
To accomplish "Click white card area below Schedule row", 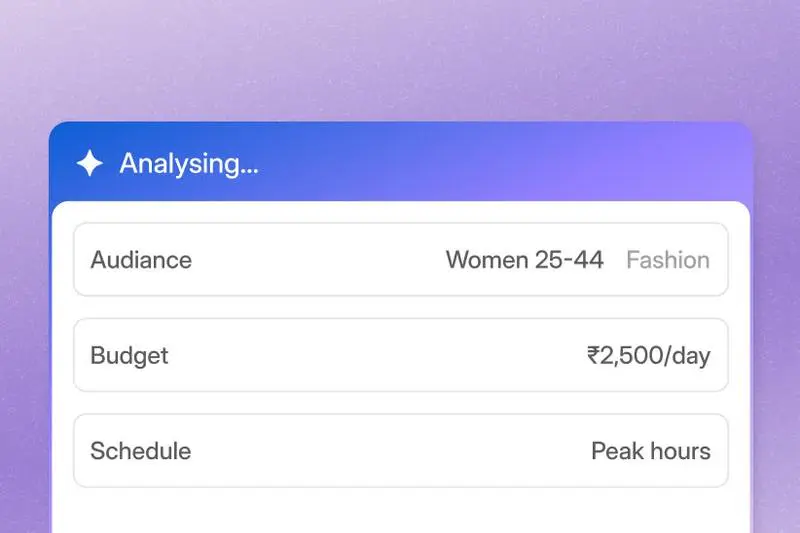I will tap(401, 510).
